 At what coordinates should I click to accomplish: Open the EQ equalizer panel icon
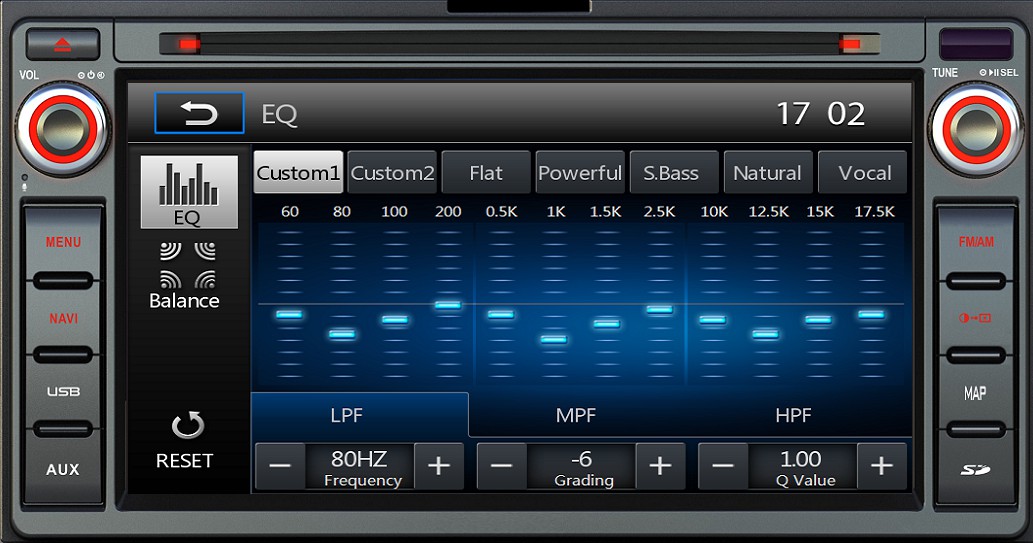[x=189, y=192]
